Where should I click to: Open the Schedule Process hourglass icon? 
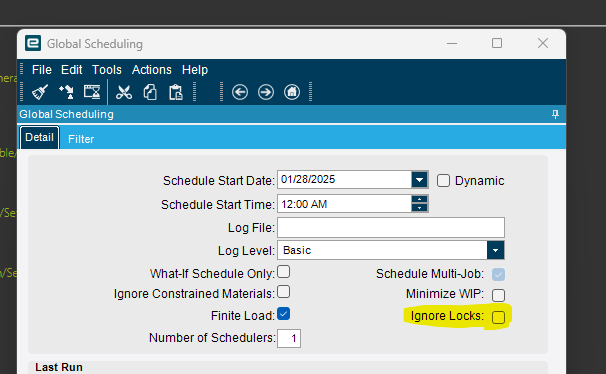pyautogui.click(x=92, y=92)
